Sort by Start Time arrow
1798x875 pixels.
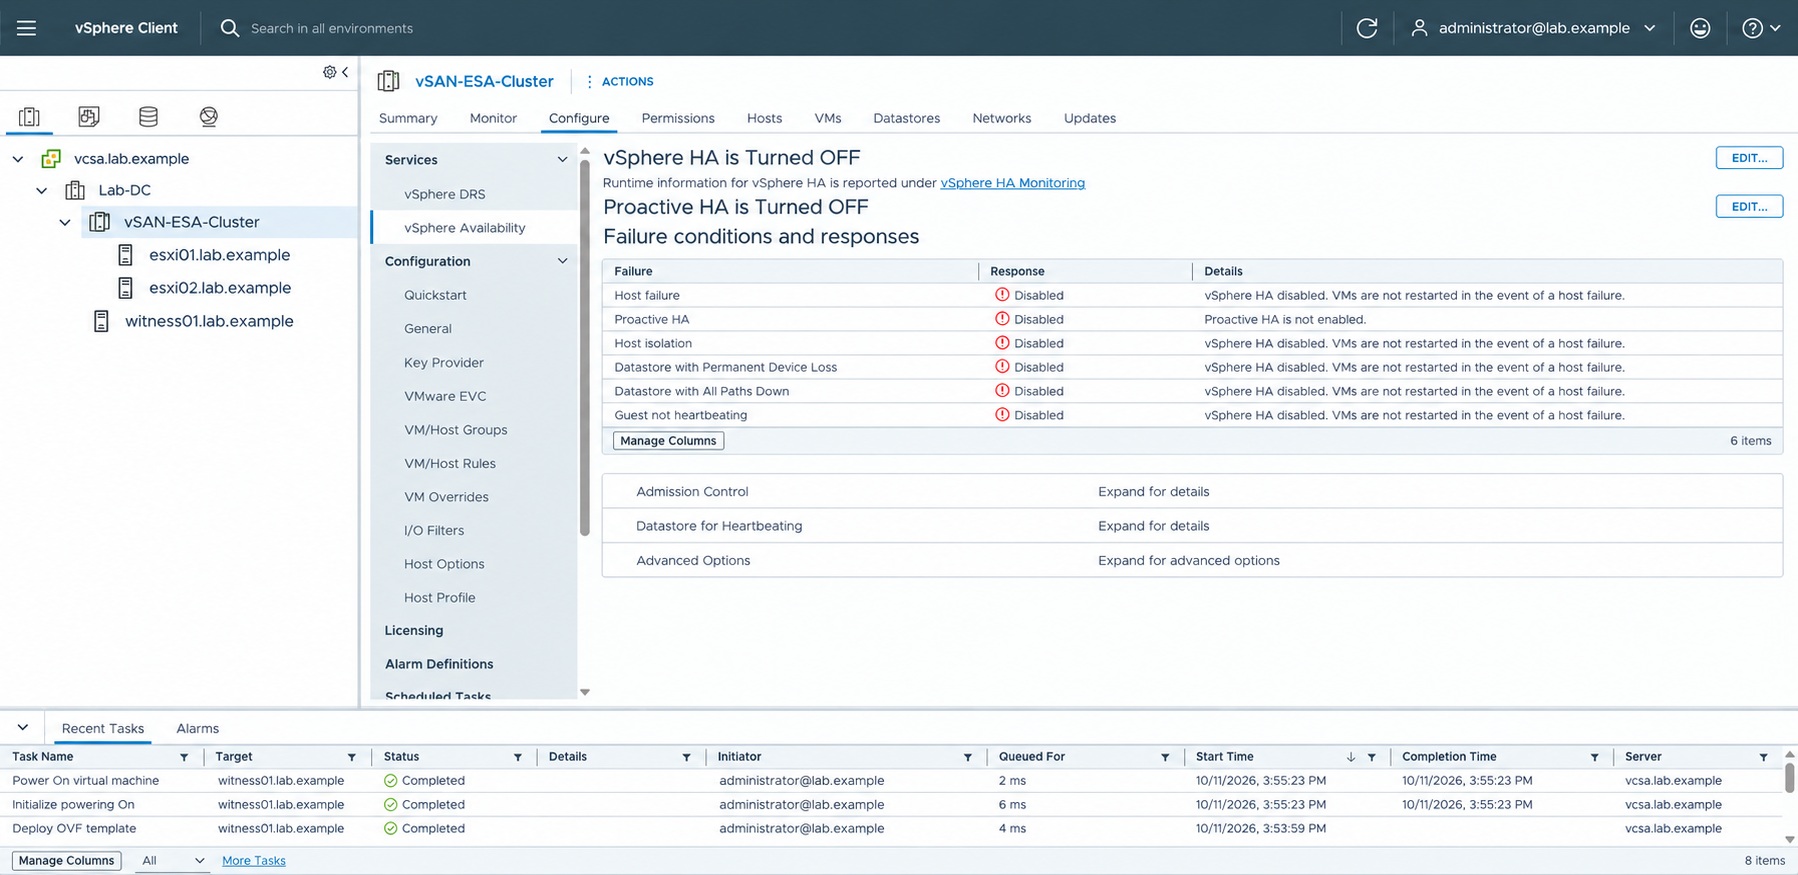pyautogui.click(x=1351, y=757)
